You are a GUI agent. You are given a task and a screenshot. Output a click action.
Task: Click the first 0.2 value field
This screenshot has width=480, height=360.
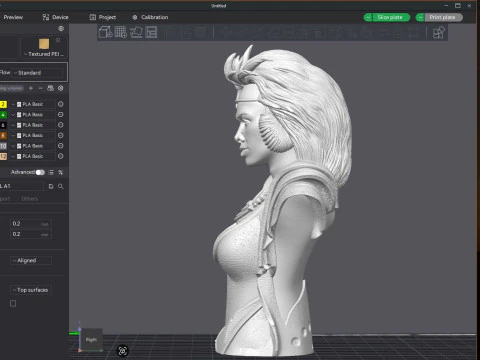(31, 224)
